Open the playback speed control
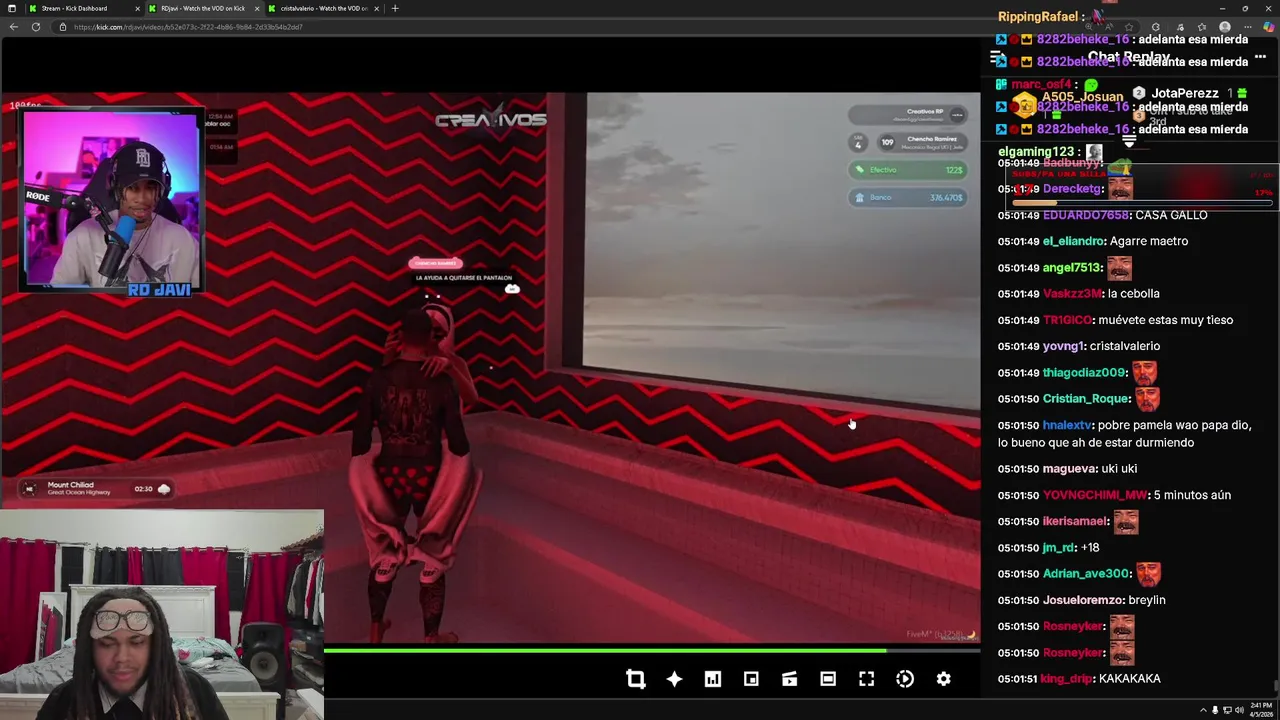The width and height of the screenshot is (1280, 720). pos(905,679)
